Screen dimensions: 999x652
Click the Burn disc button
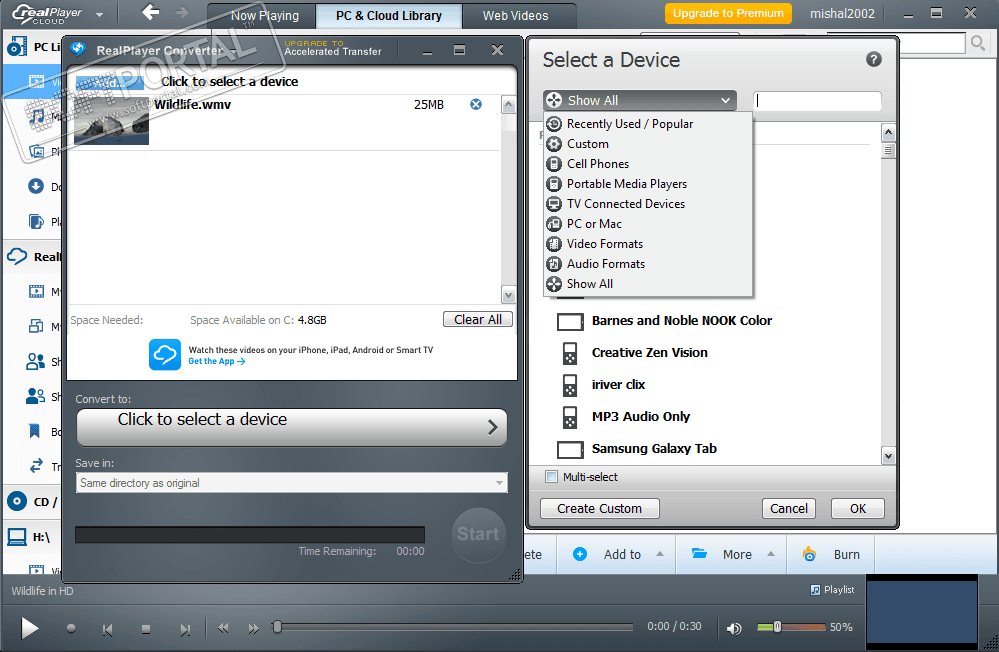click(x=831, y=554)
